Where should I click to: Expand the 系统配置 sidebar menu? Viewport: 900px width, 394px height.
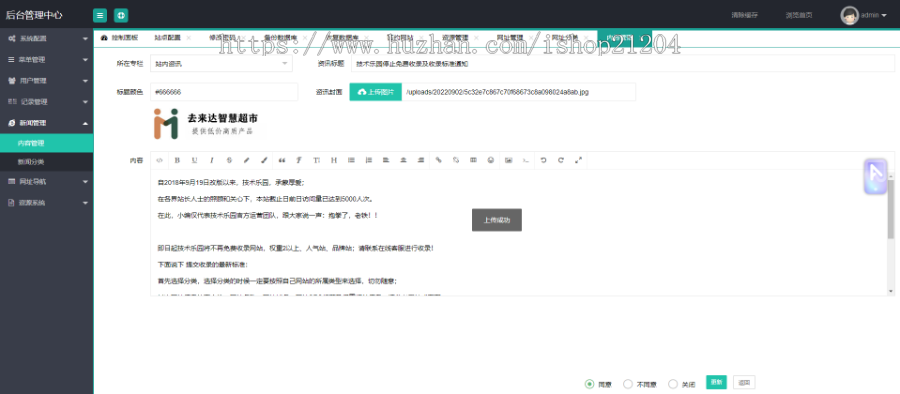click(46, 38)
